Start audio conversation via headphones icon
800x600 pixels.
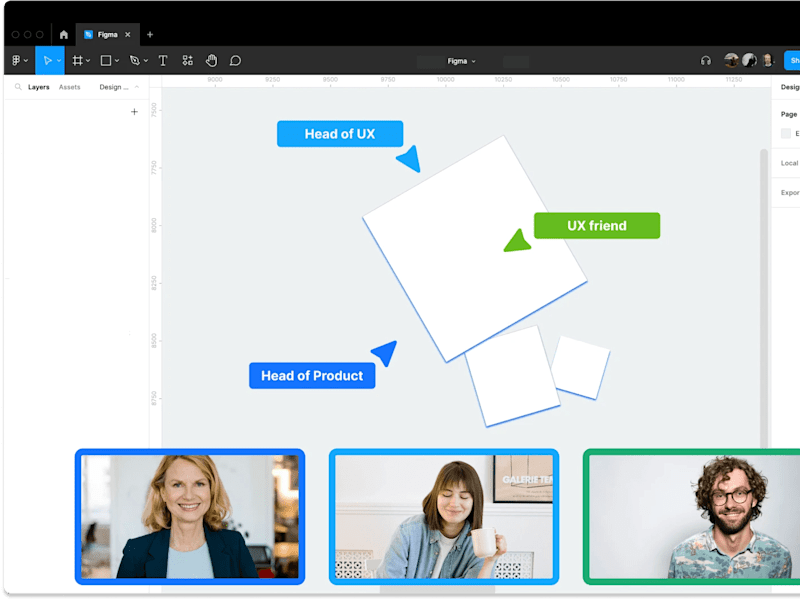click(x=706, y=61)
